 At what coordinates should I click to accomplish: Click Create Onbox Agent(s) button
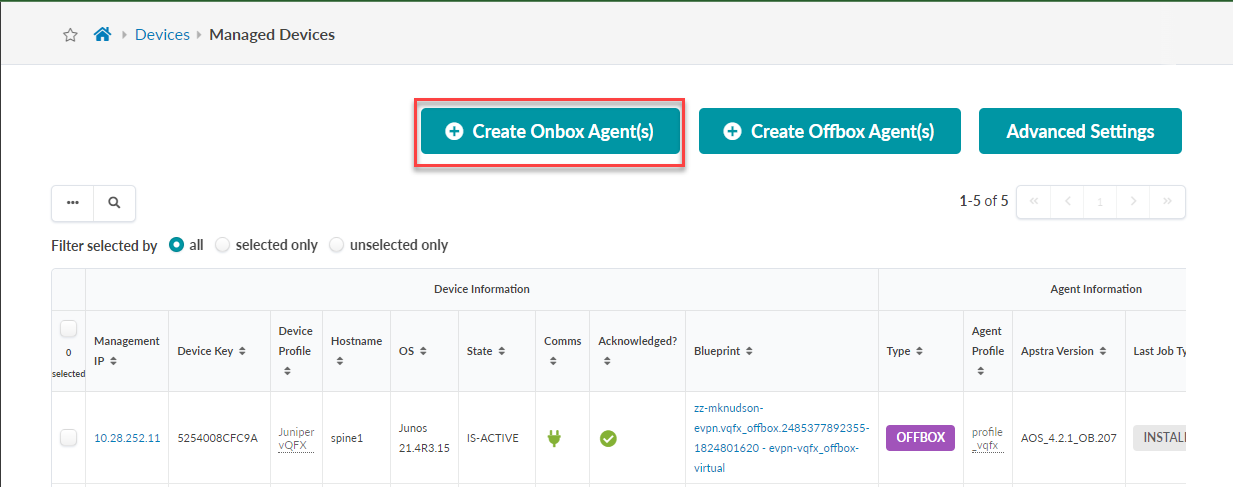(x=550, y=132)
